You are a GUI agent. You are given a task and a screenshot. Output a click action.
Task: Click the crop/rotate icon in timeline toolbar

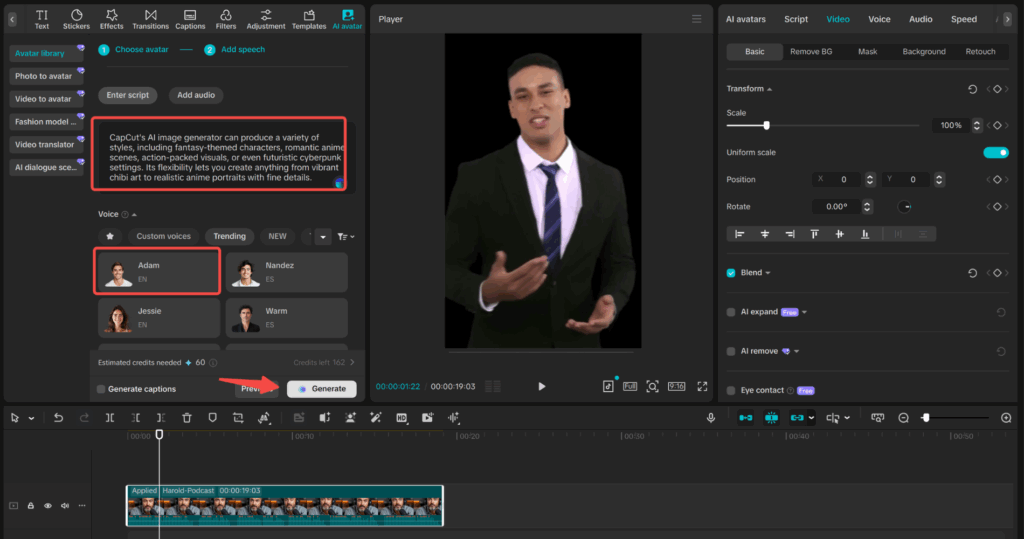[238, 417]
